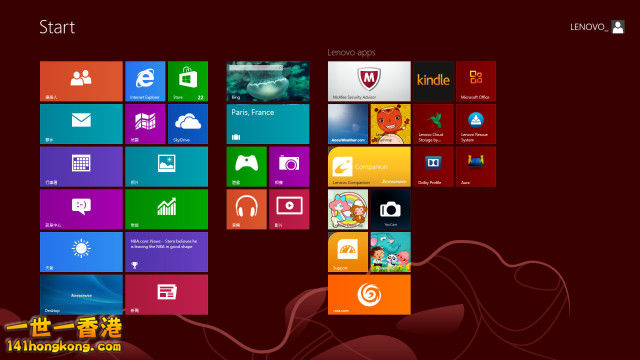Open the blue laptop icon tile

(x=476, y=167)
